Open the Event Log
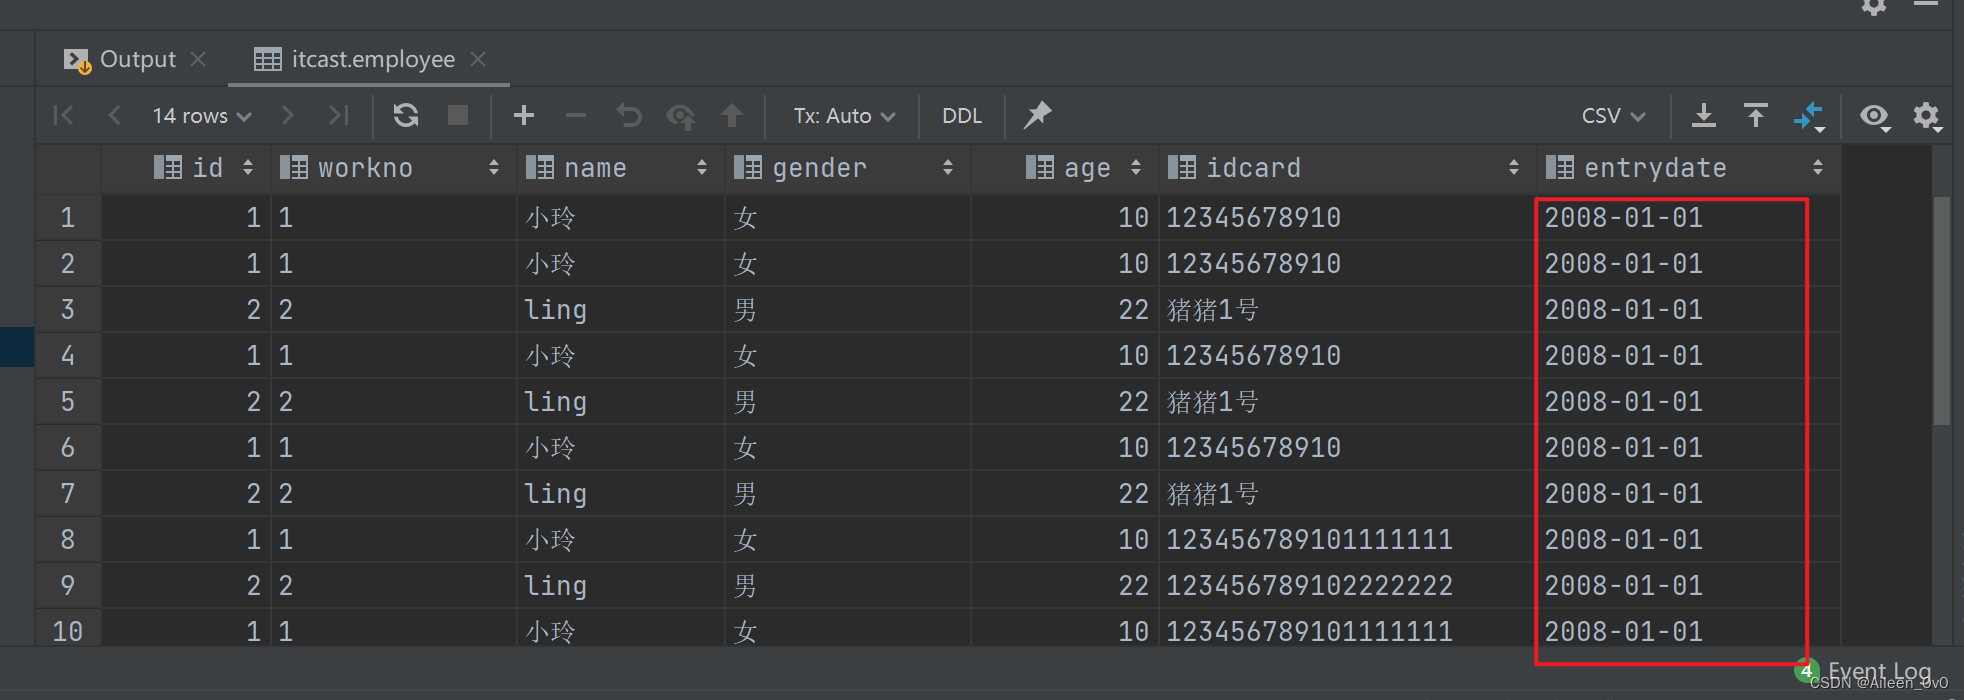The height and width of the screenshot is (700, 1964). [1878, 671]
